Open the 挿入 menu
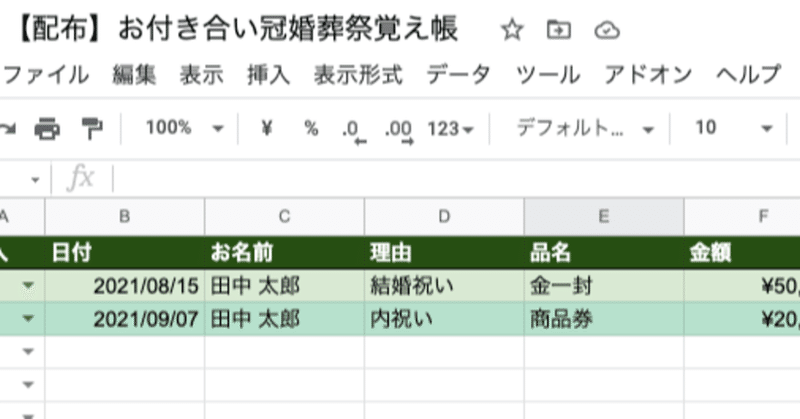This screenshot has width=800, height=419. 269,75
